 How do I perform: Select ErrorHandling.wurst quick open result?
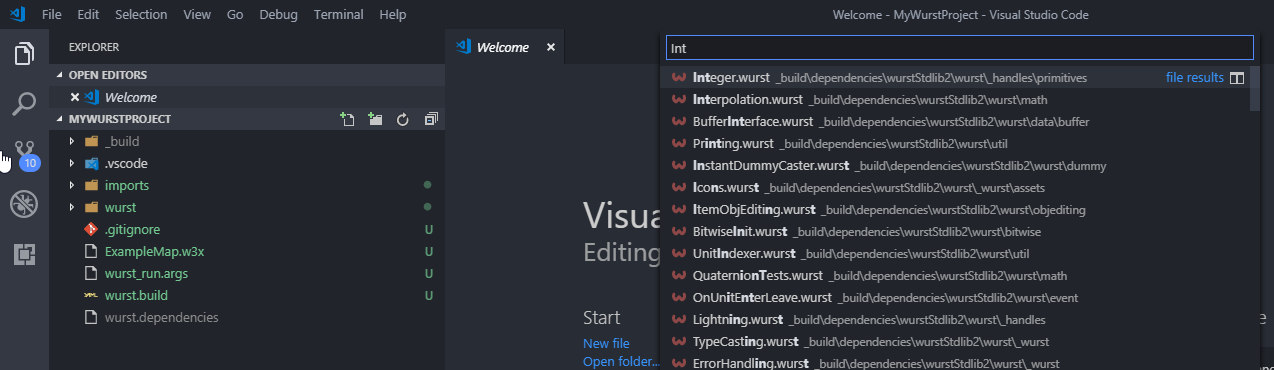click(955, 362)
